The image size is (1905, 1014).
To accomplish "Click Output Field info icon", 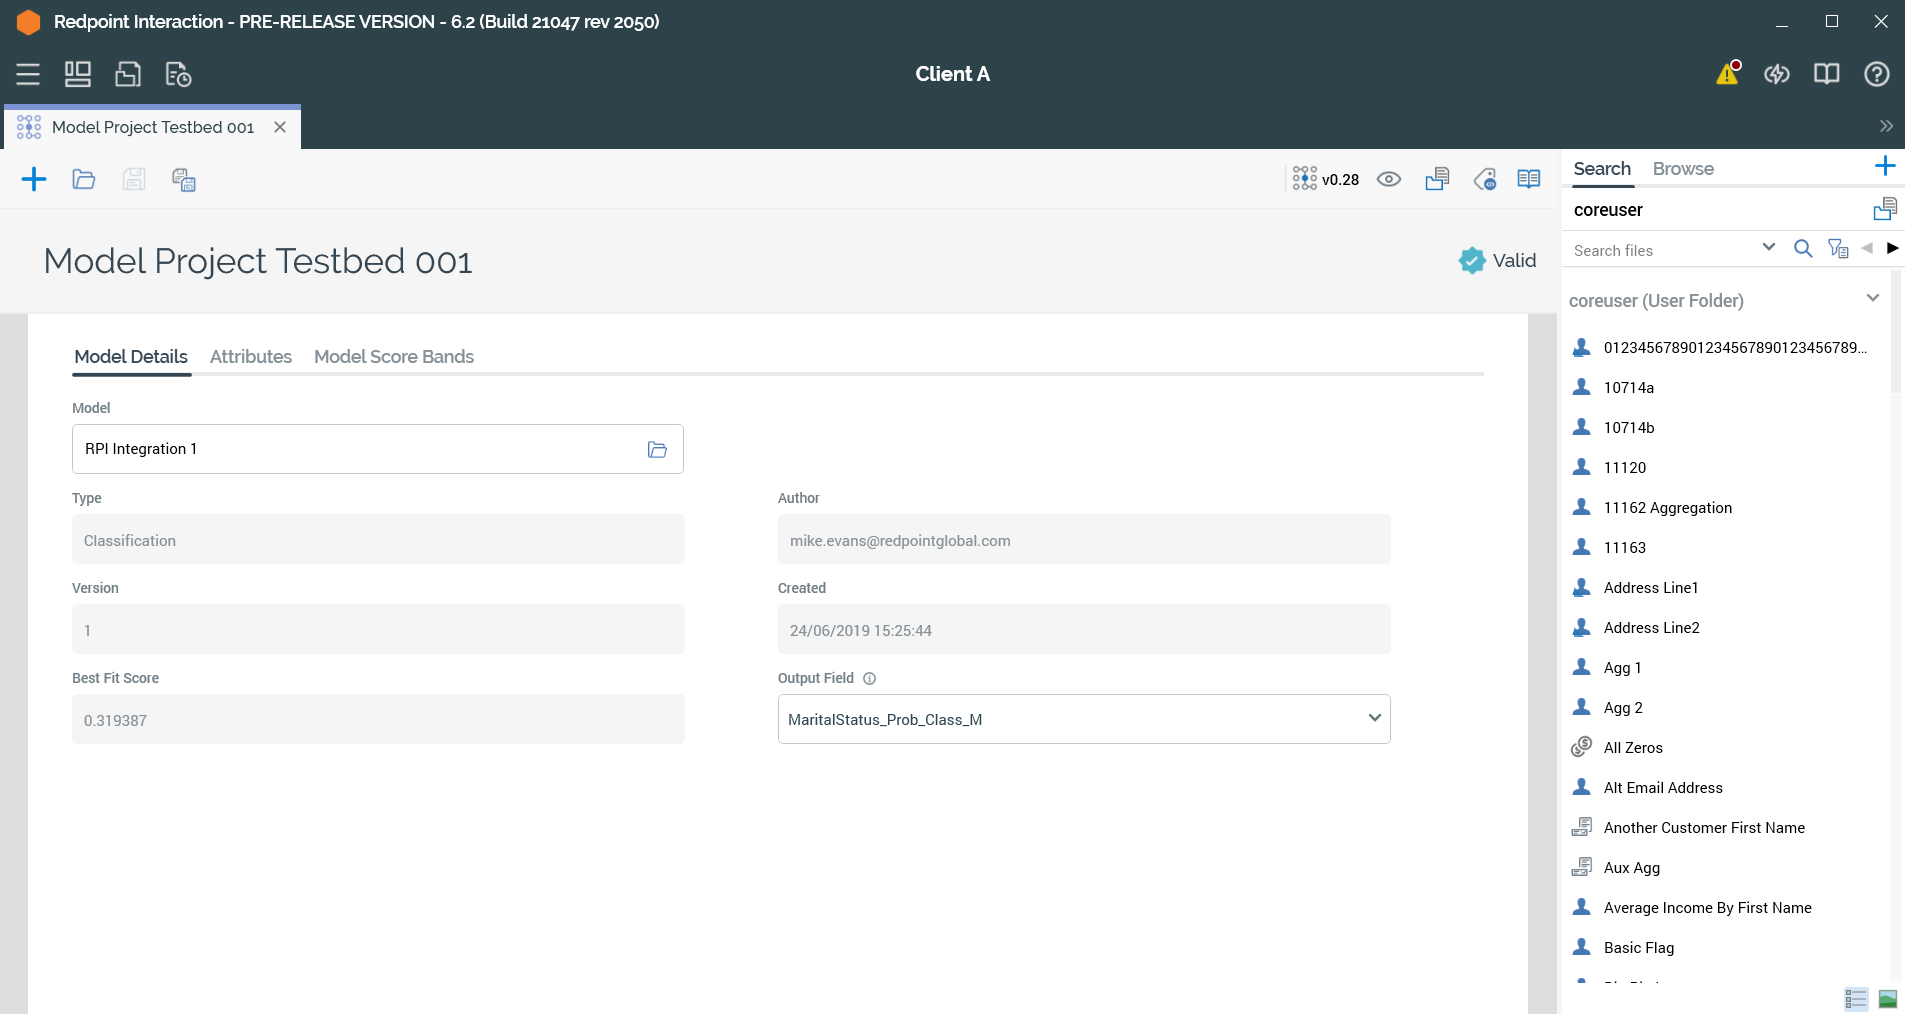I will [869, 678].
